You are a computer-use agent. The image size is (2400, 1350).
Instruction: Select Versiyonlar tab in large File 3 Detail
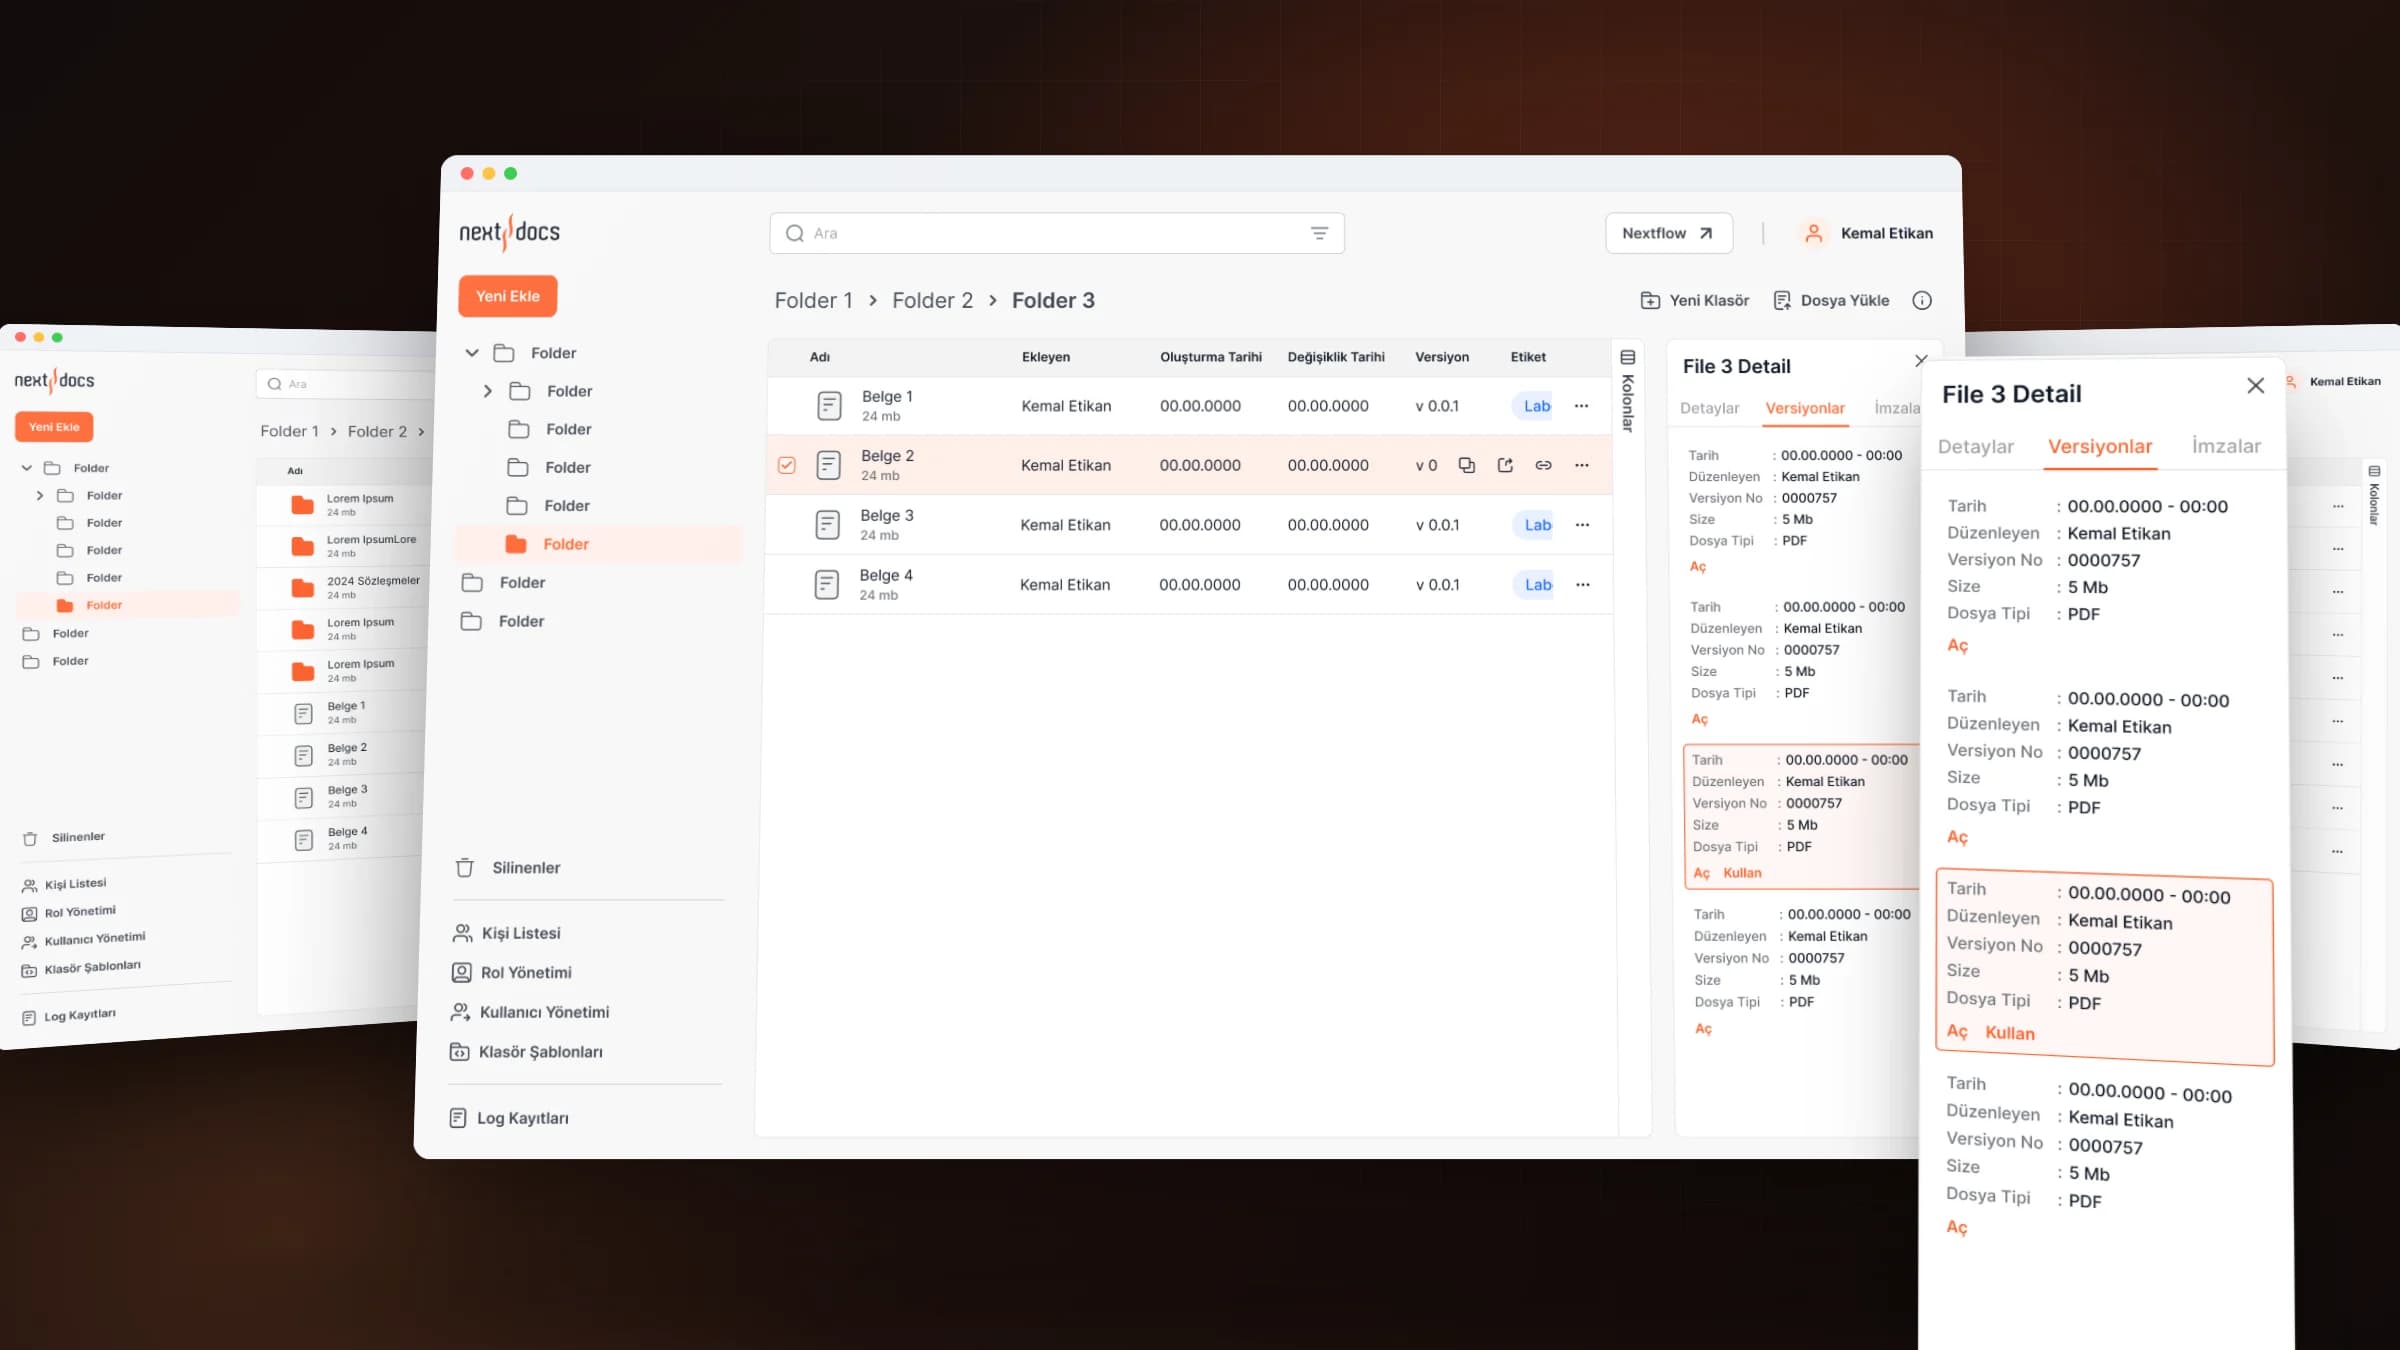point(2100,446)
